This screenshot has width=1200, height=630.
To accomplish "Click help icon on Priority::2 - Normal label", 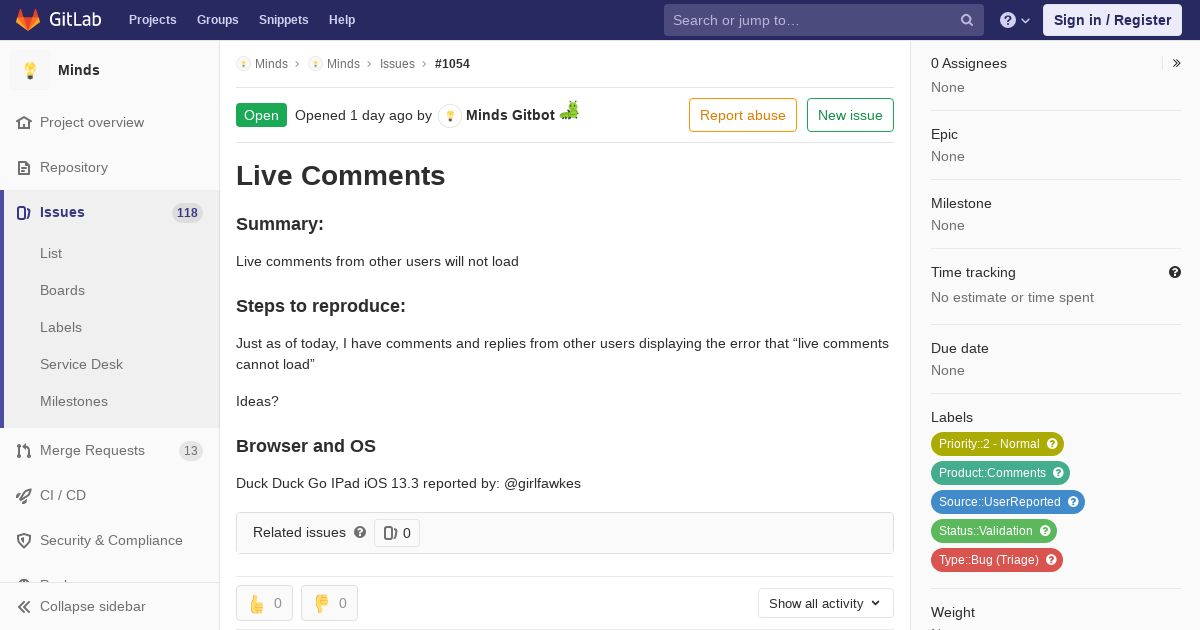I will (x=1052, y=444).
